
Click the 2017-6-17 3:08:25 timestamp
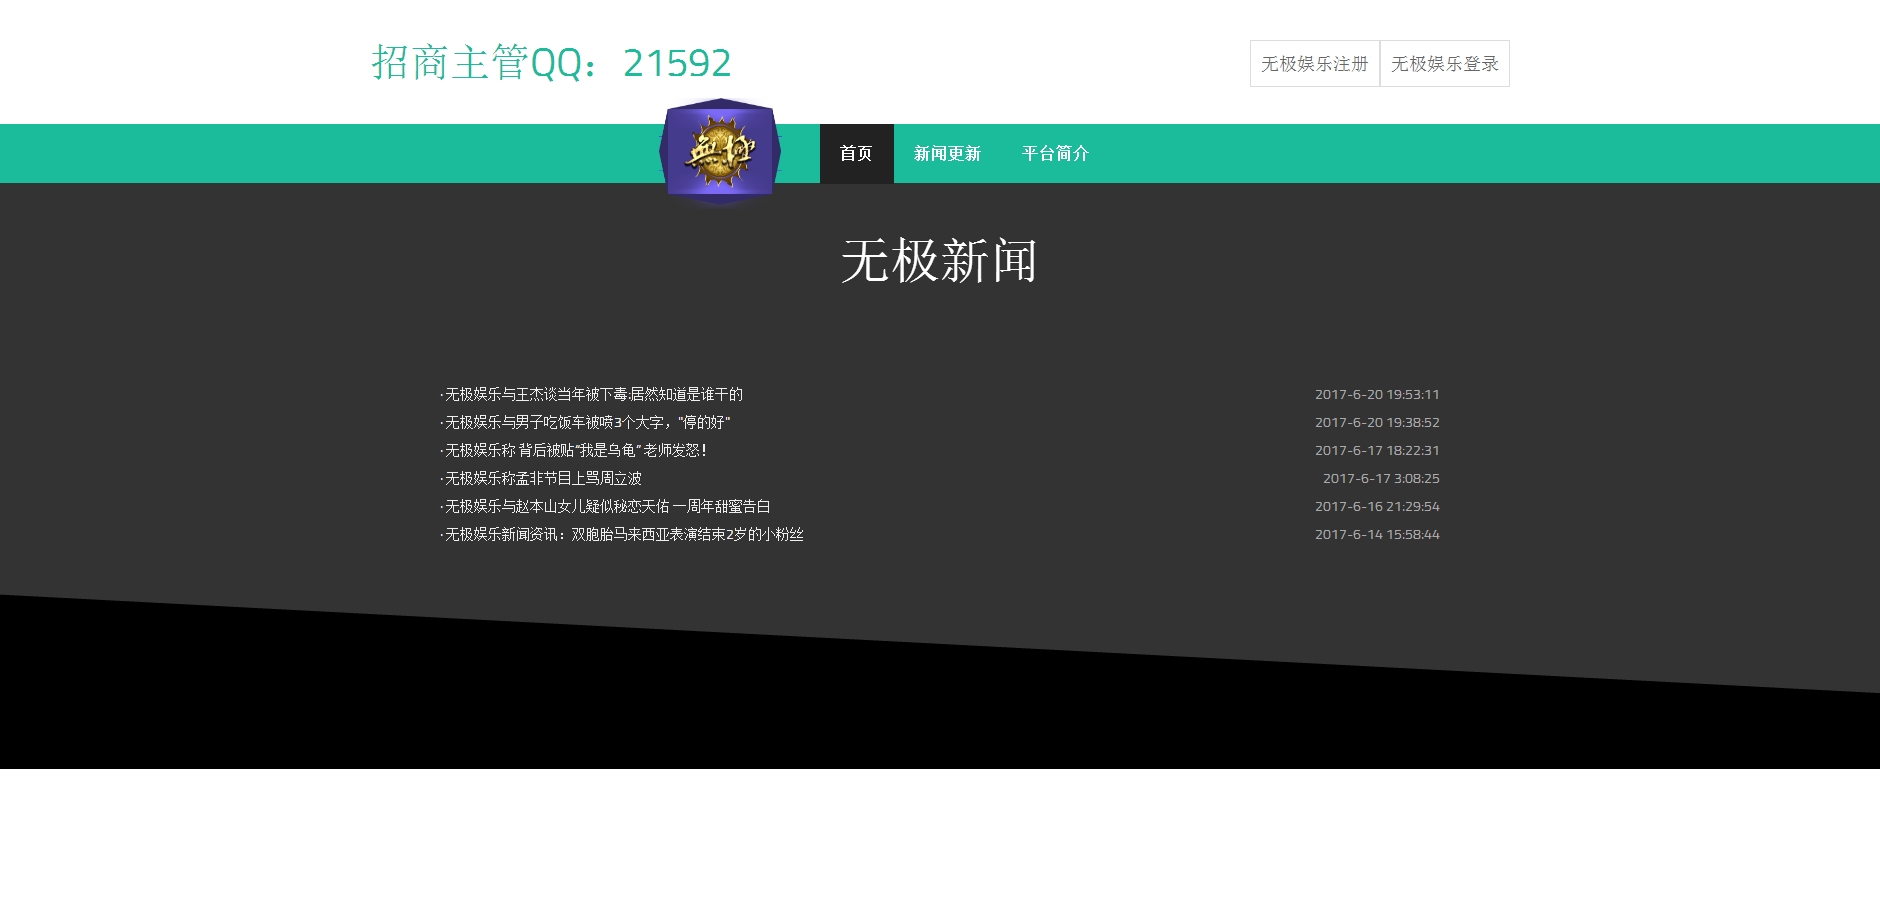tap(1381, 479)
